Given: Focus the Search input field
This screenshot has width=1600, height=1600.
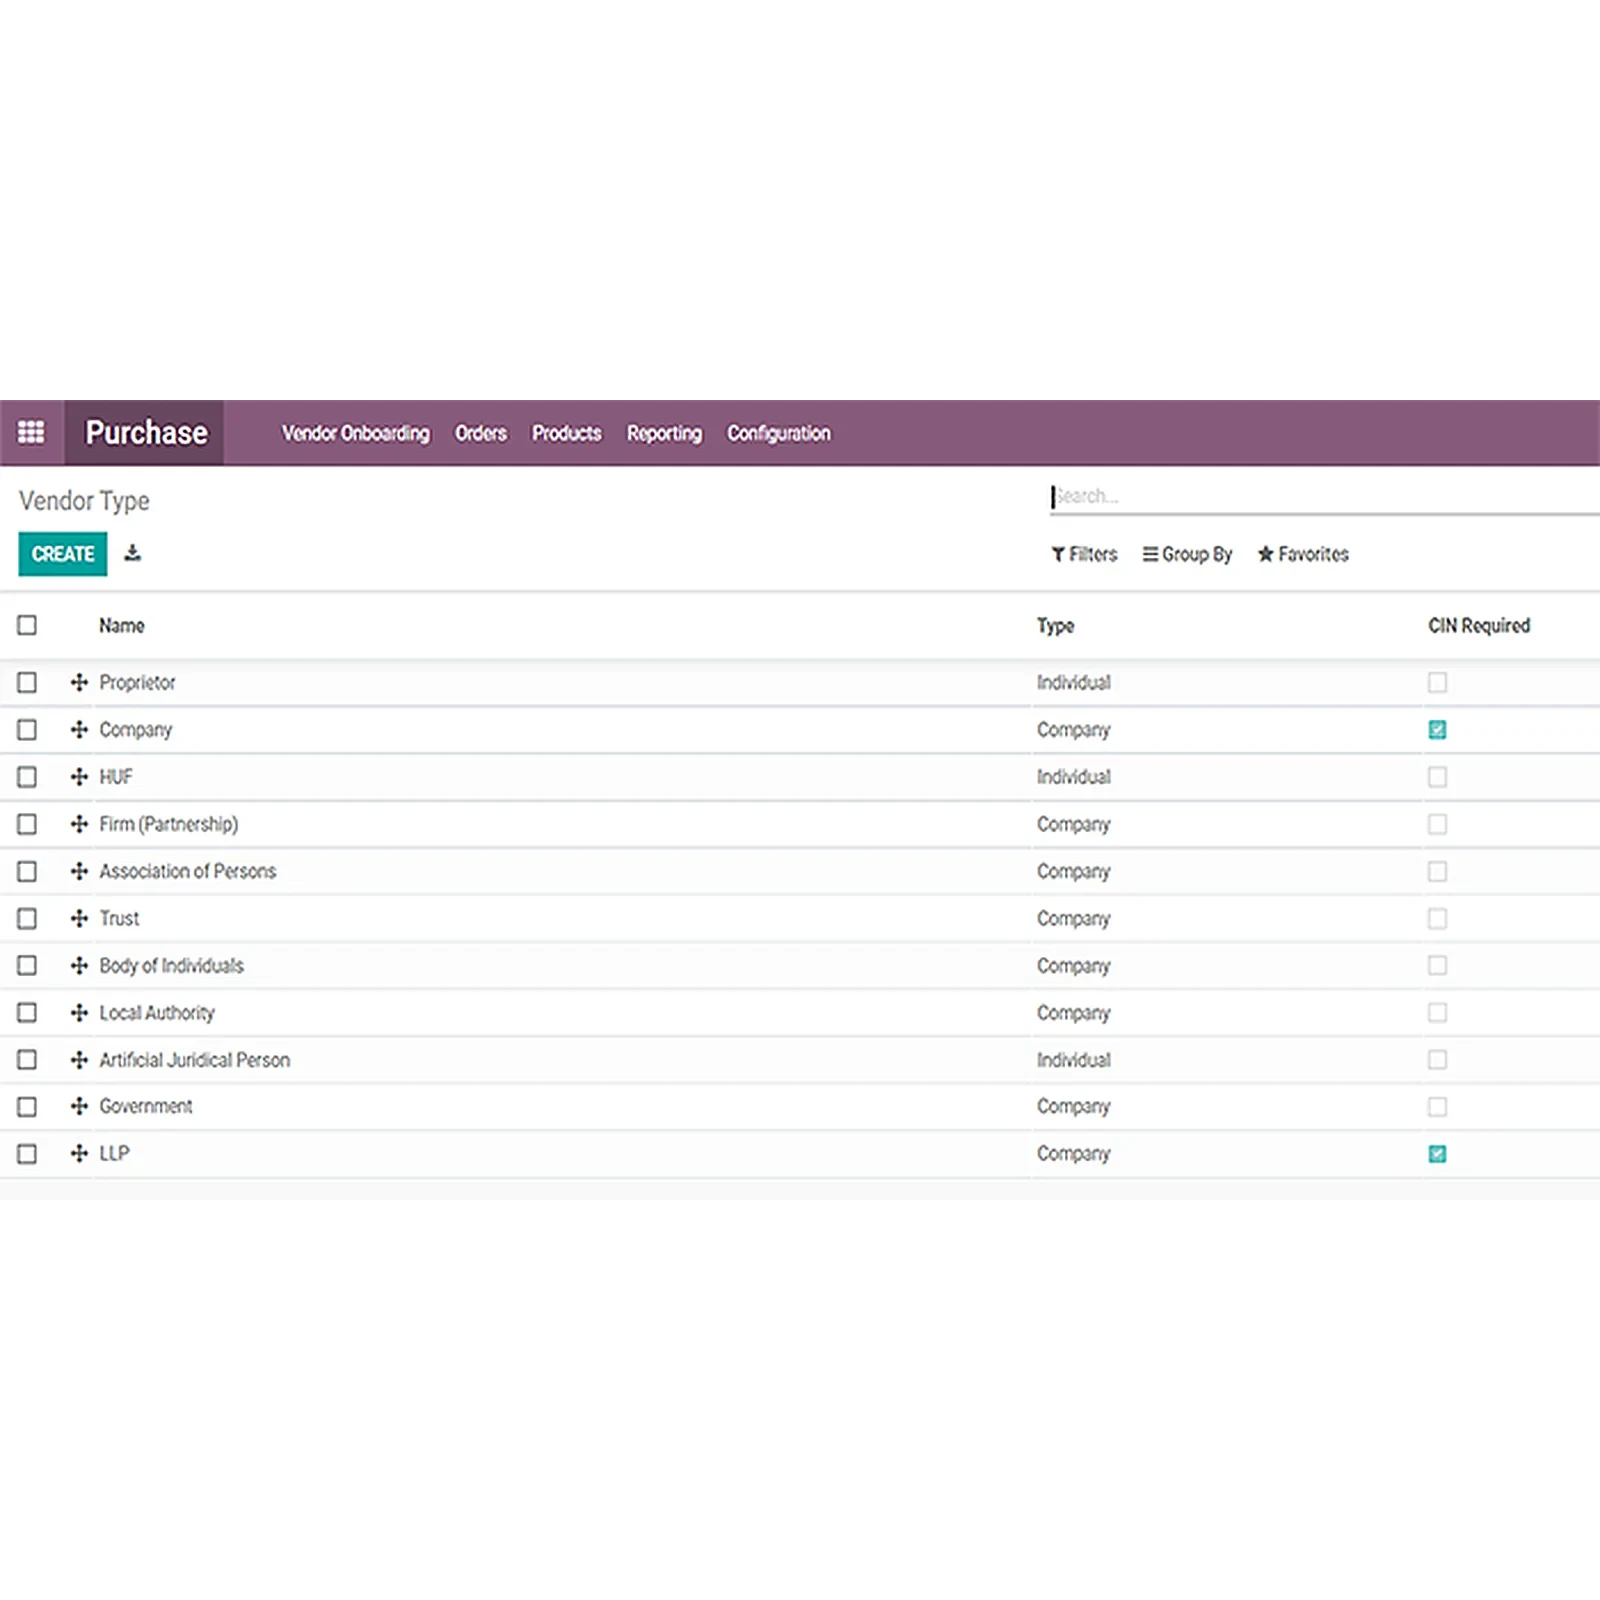Looking at the screenshot, I should [x=1323, y=496].
